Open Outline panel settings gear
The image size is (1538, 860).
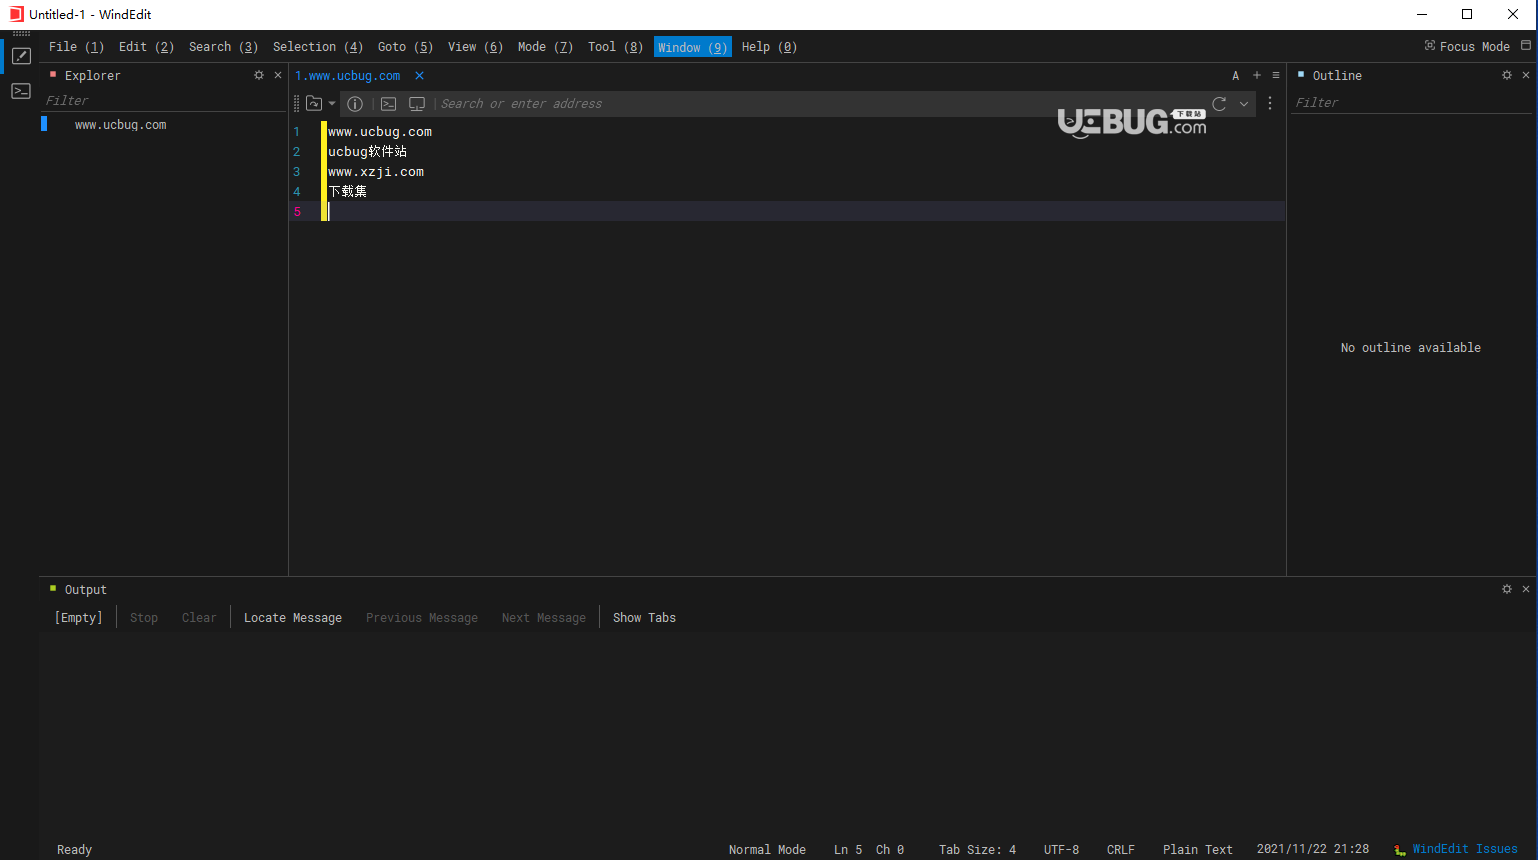coord(1507,75)
